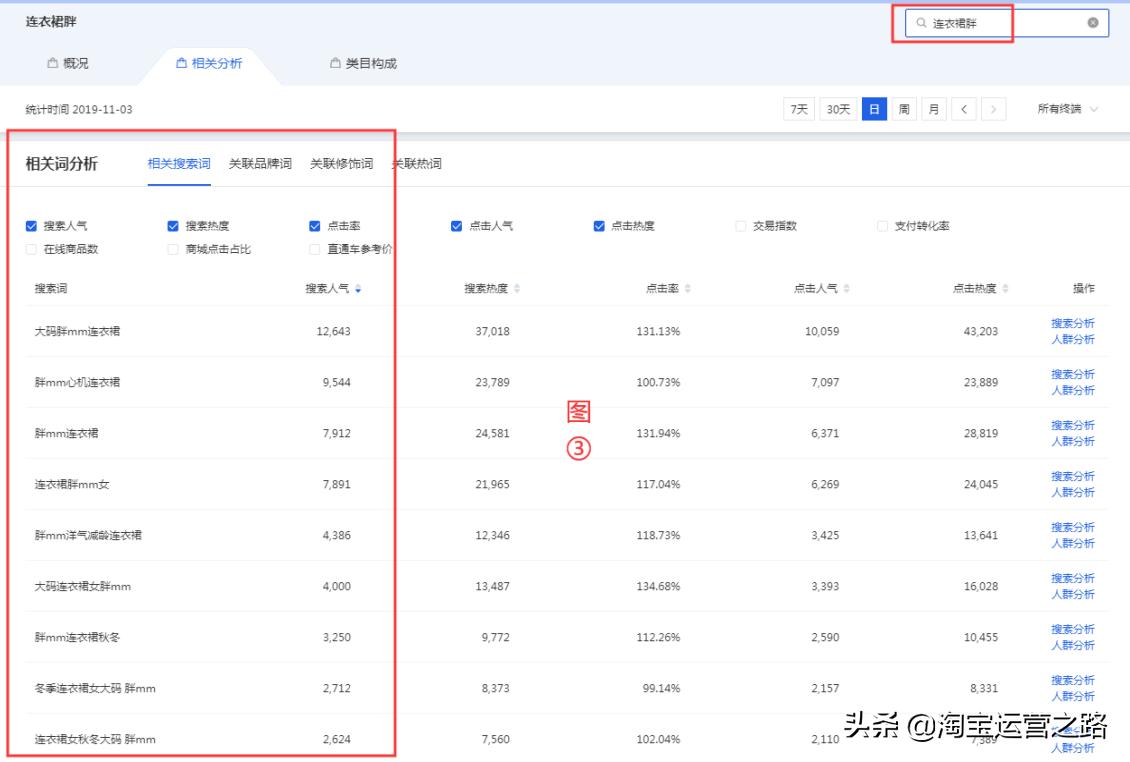Click inside the keyword search input field
The image size is (1130, 762).
tap(990, 24)
